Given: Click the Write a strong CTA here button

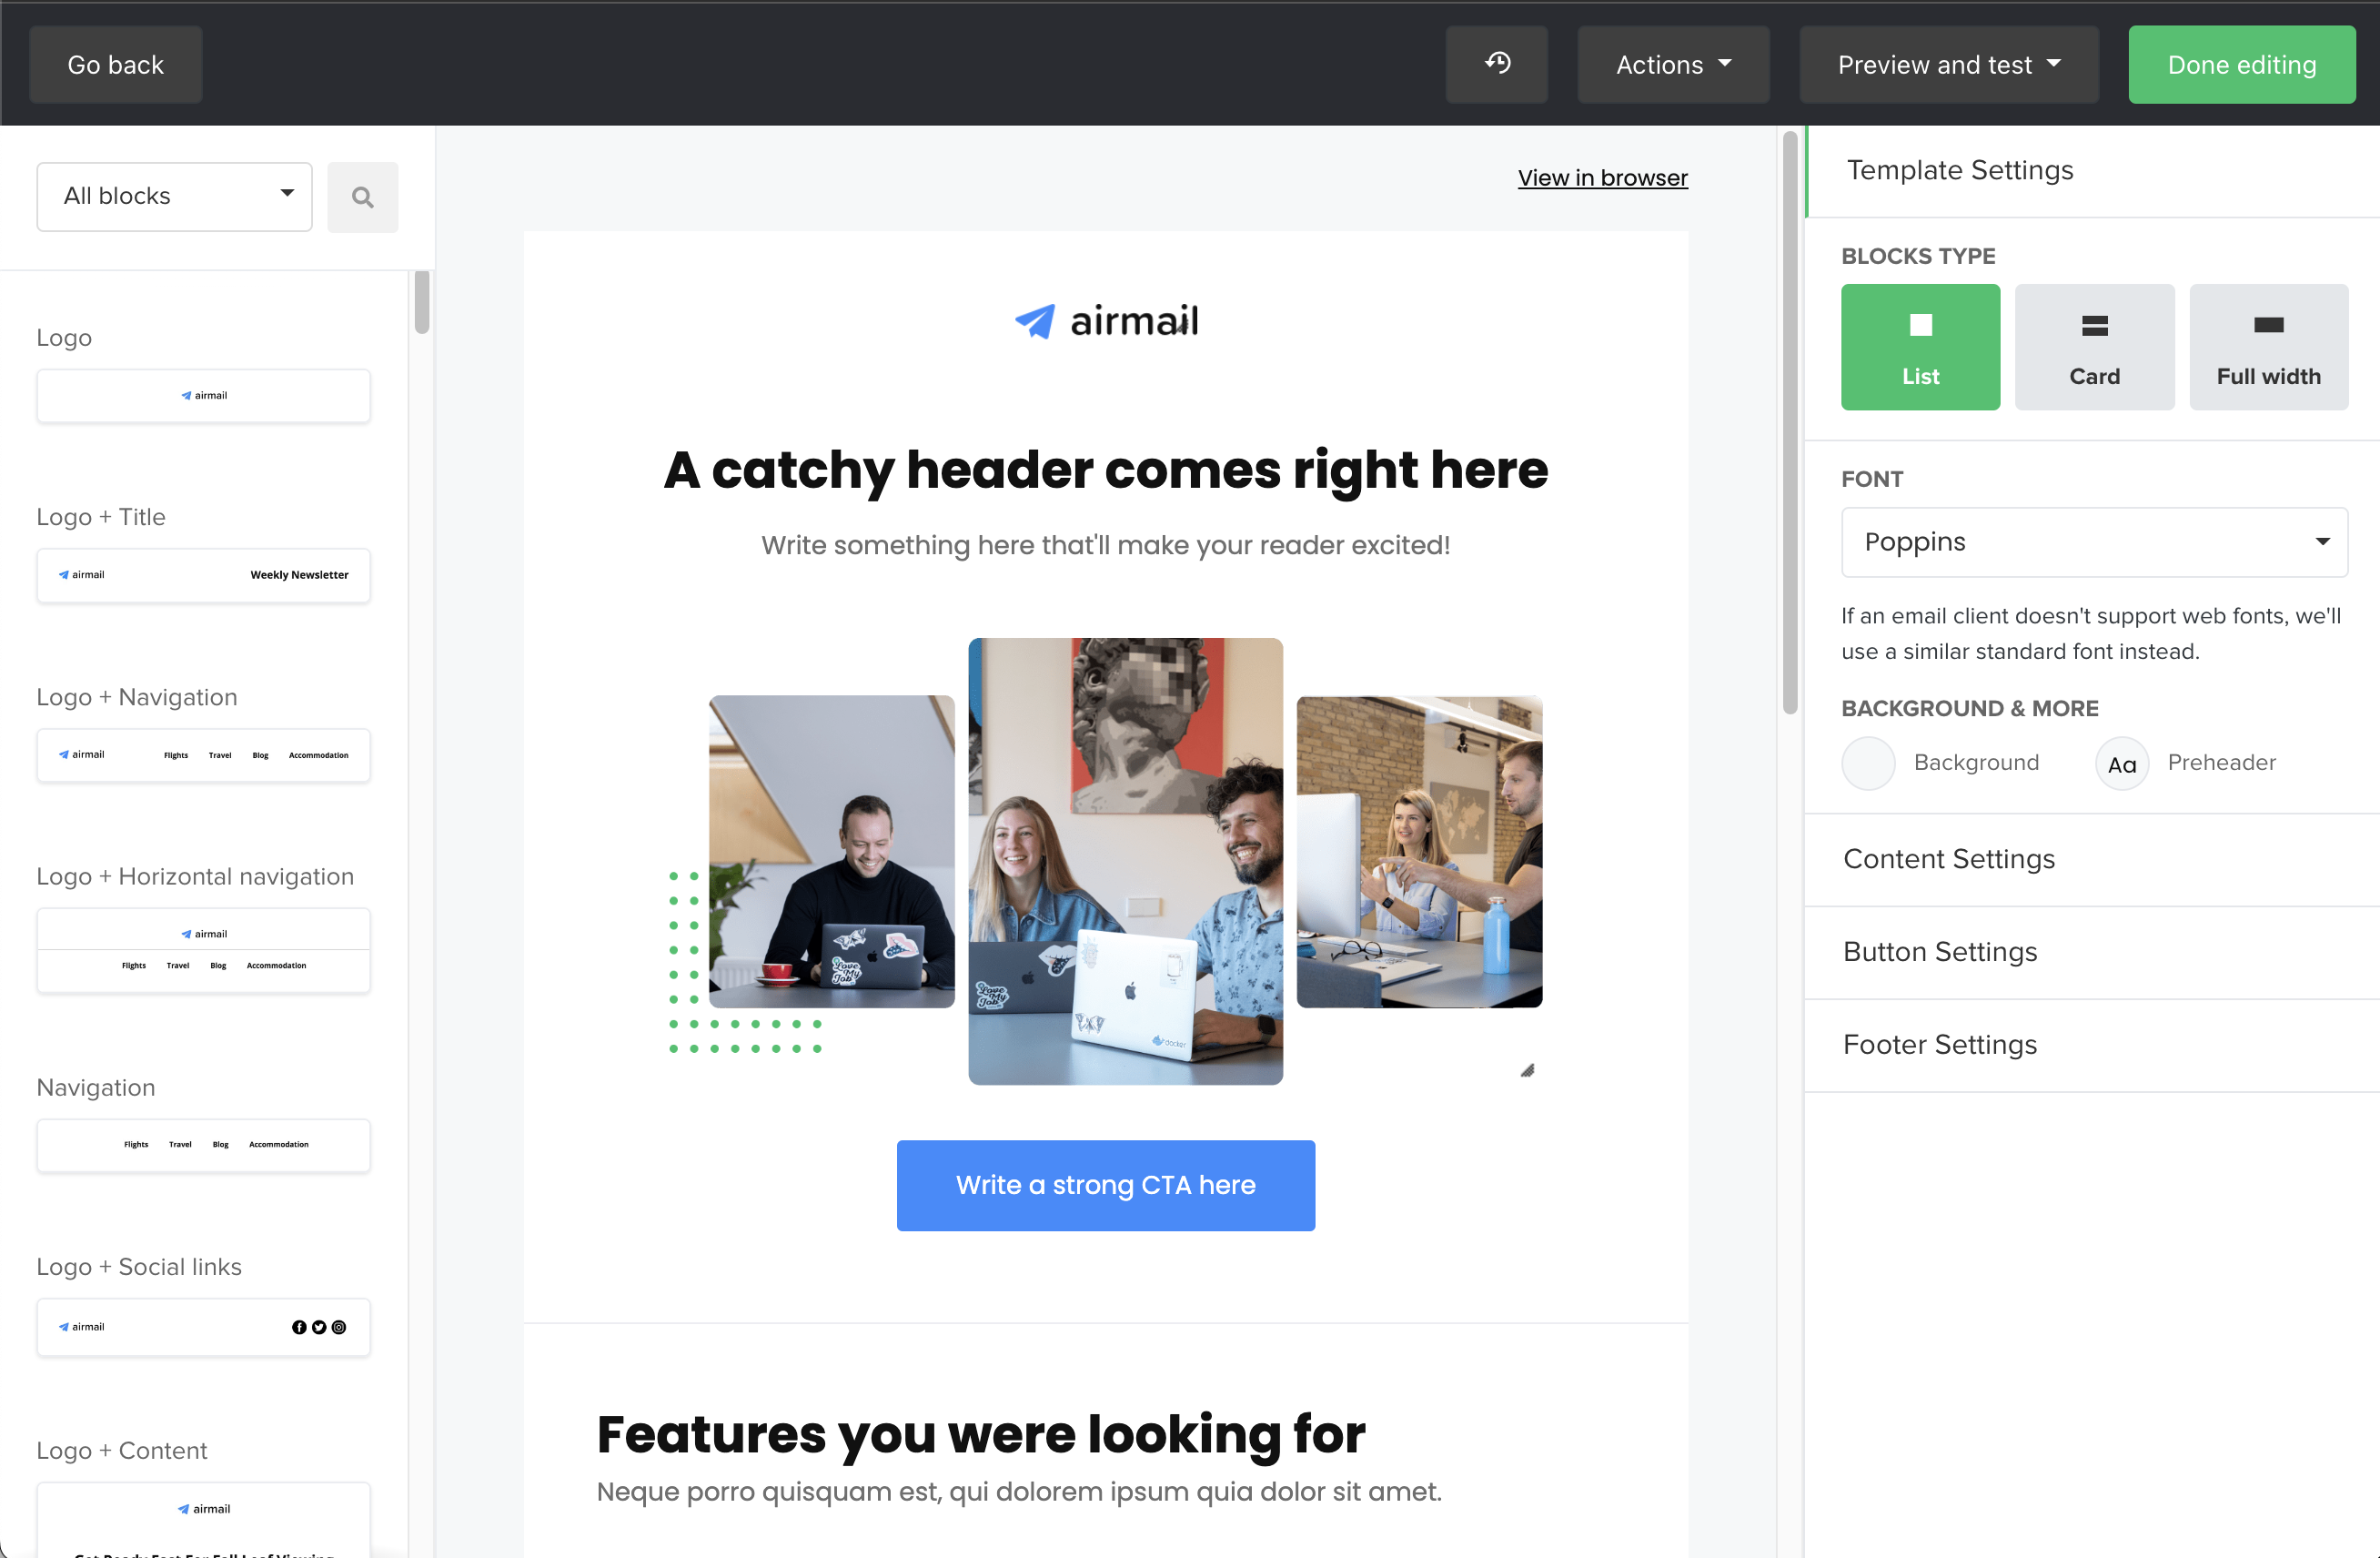Looking at the screenshot, I should (1105, 1185).
